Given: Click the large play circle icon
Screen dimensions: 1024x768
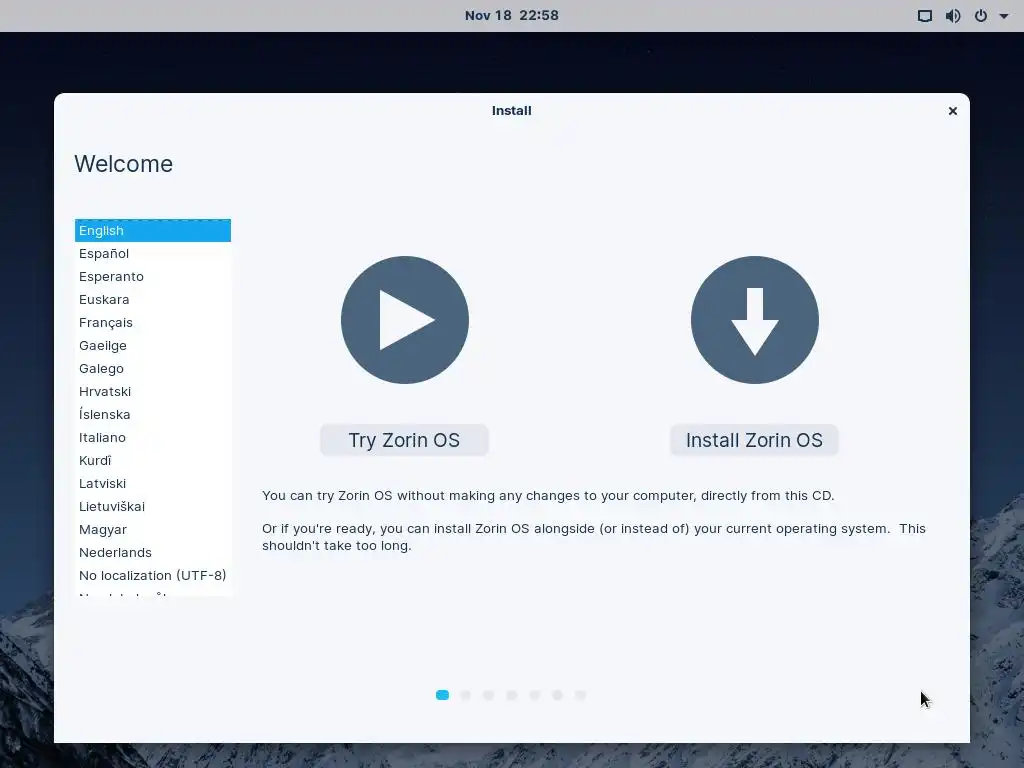Looking at the screenshot, I should pos(405,320).
